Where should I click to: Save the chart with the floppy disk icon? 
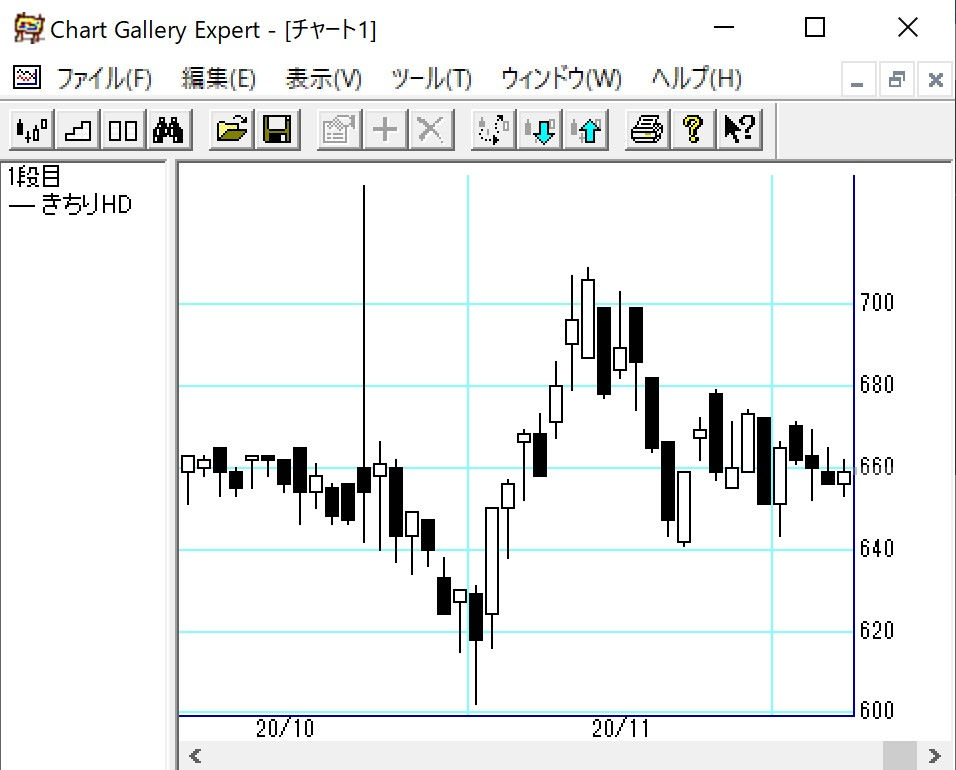[x=276, y=130]
